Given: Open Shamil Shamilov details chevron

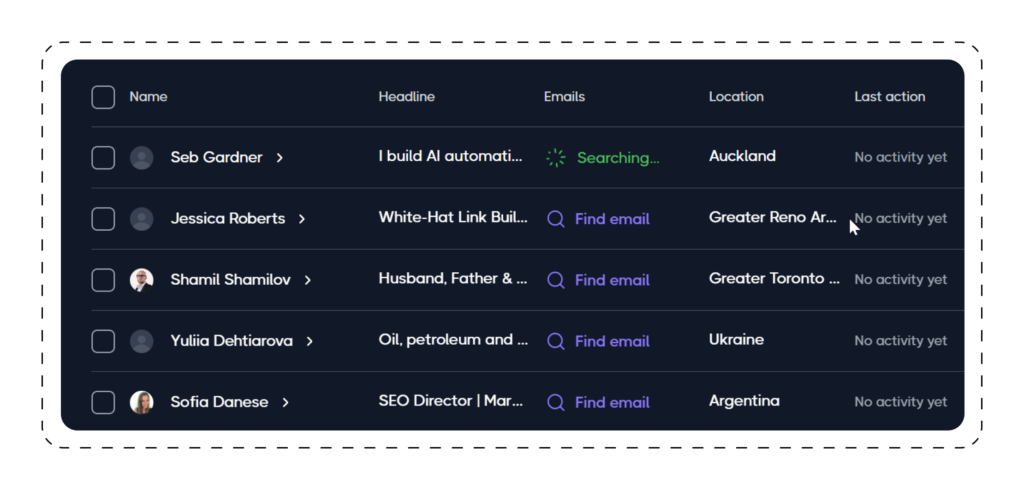Looking at the screenshot, I should (308, 280).
